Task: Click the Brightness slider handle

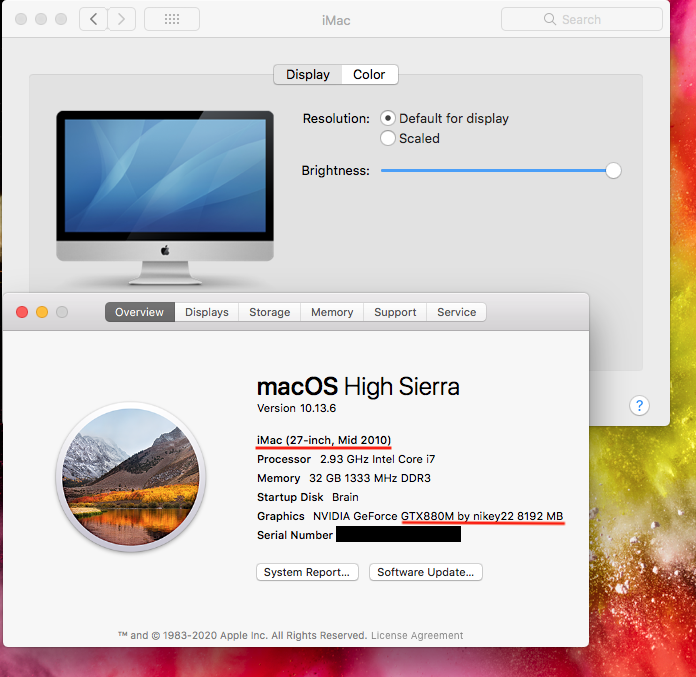Action: [x=613, y=170]
